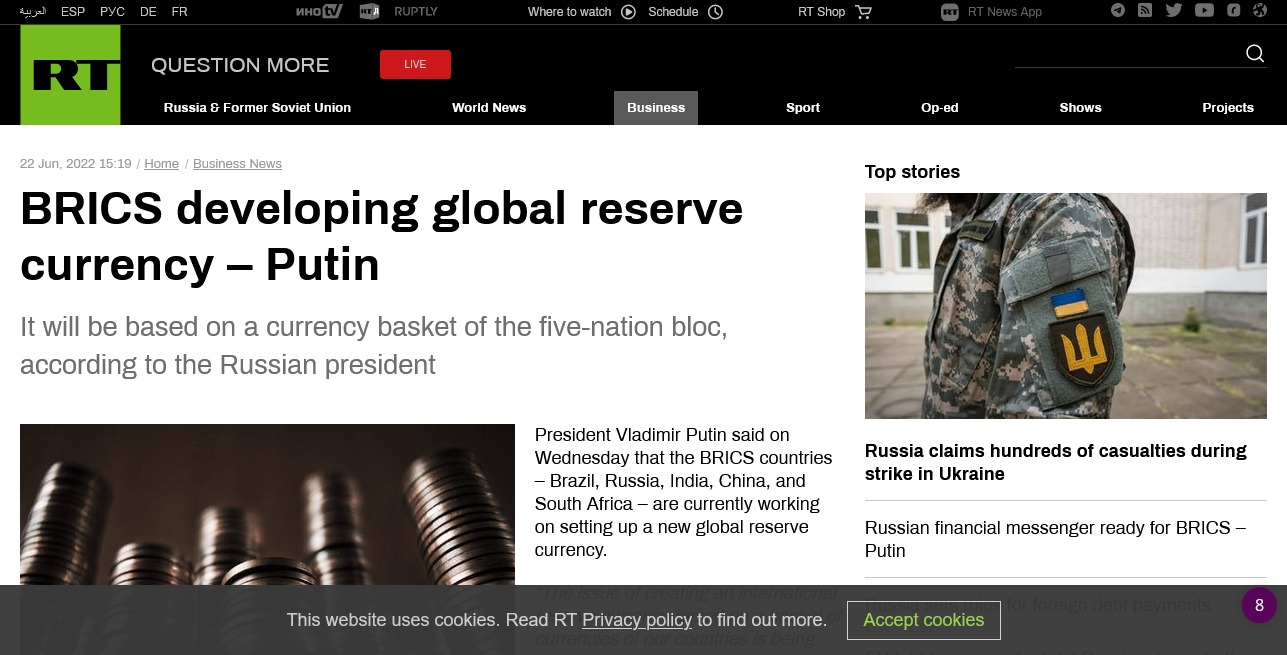
Task: Open the stacked coins article image
Action: pyautogui.click(x=267, y=539)
